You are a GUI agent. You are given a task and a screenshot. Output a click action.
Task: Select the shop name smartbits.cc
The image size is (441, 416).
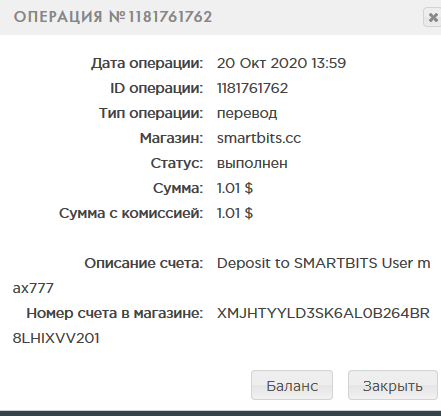coord(259,138)
